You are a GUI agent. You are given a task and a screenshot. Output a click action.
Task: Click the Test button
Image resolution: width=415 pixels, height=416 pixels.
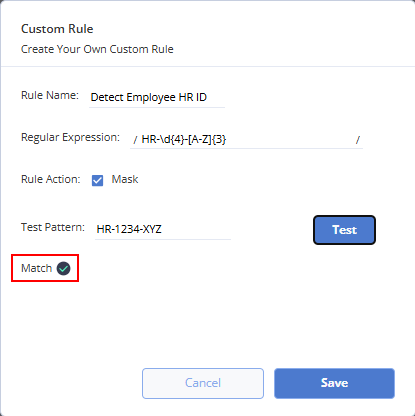344,230
